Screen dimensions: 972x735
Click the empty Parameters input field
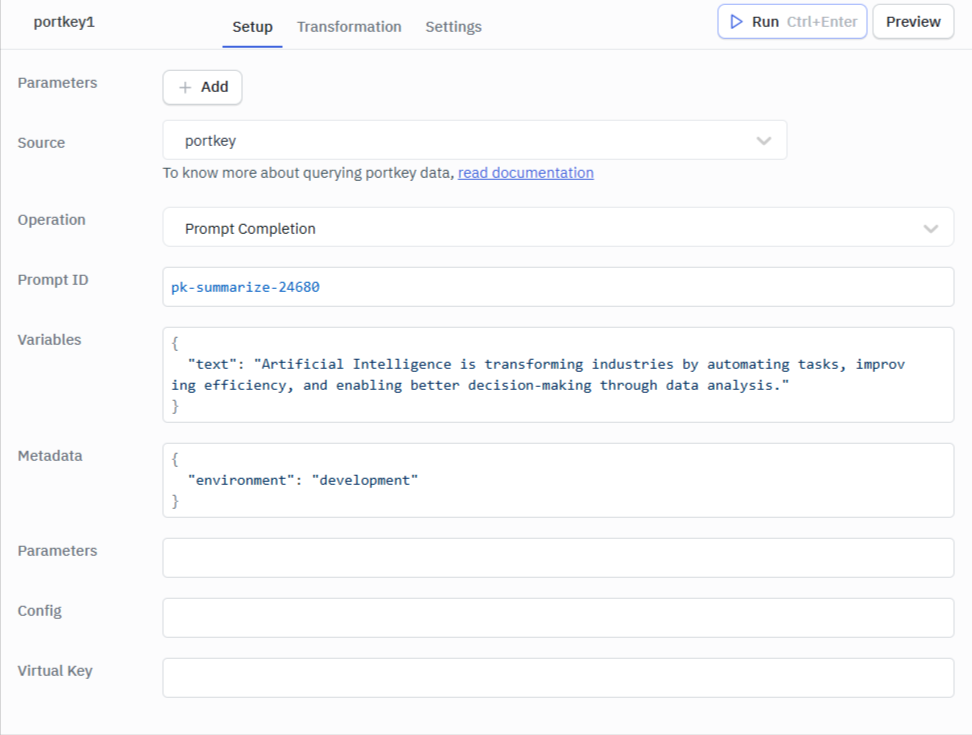[x=558, y=558]
